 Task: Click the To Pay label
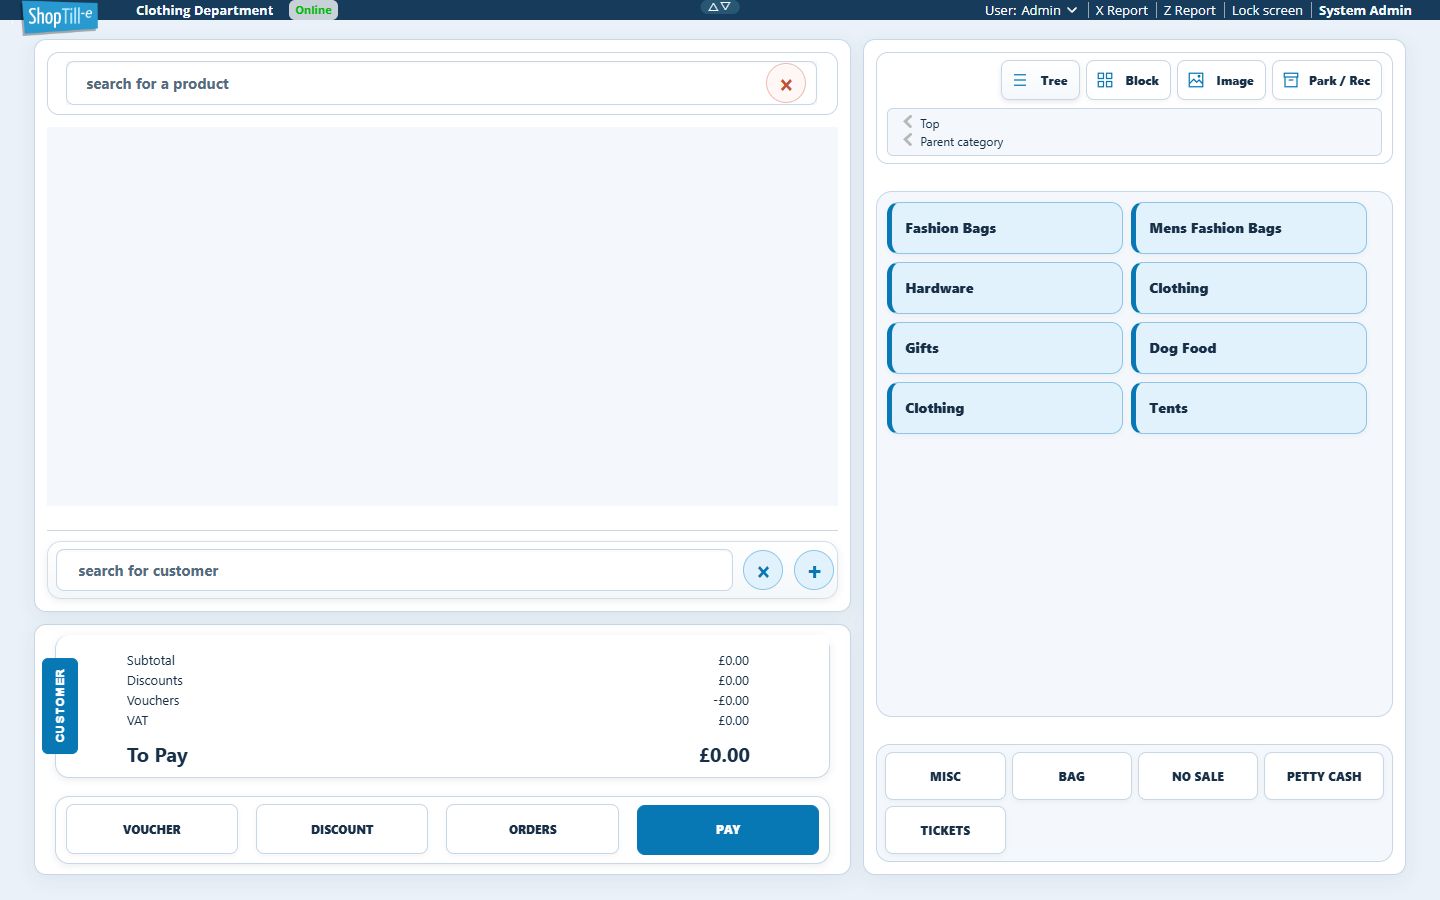point(157,755)
